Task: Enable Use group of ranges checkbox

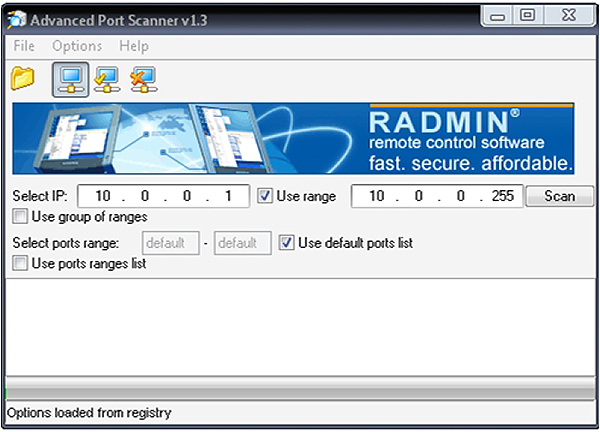Action: (x=20, y=217)
